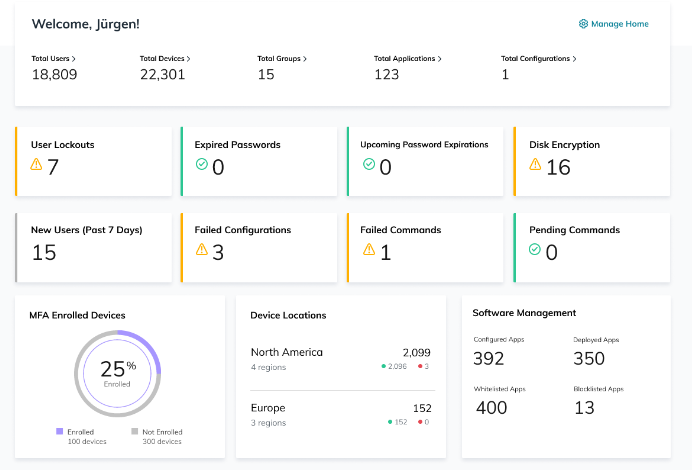The height and width of the screenshot is (470, 692).
Task: Expand Total Devices details
Action: click(x=165, y=59)
